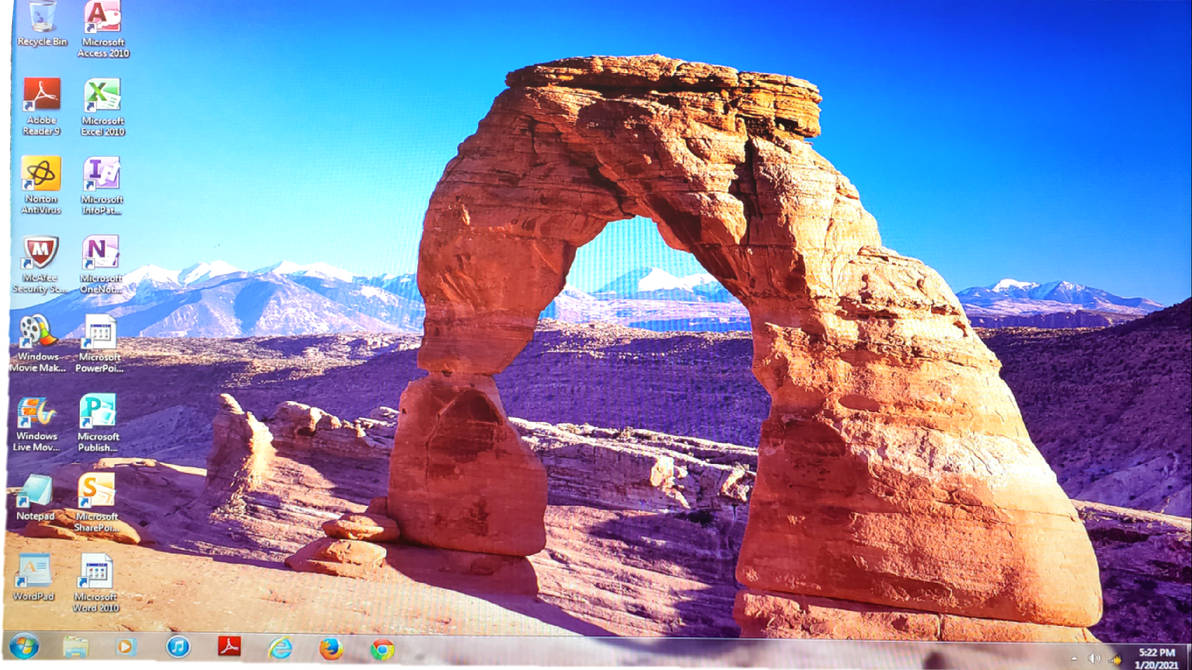
Task: Select the Microsoft InfoPath shortcut
Action: tap(102, 186)
